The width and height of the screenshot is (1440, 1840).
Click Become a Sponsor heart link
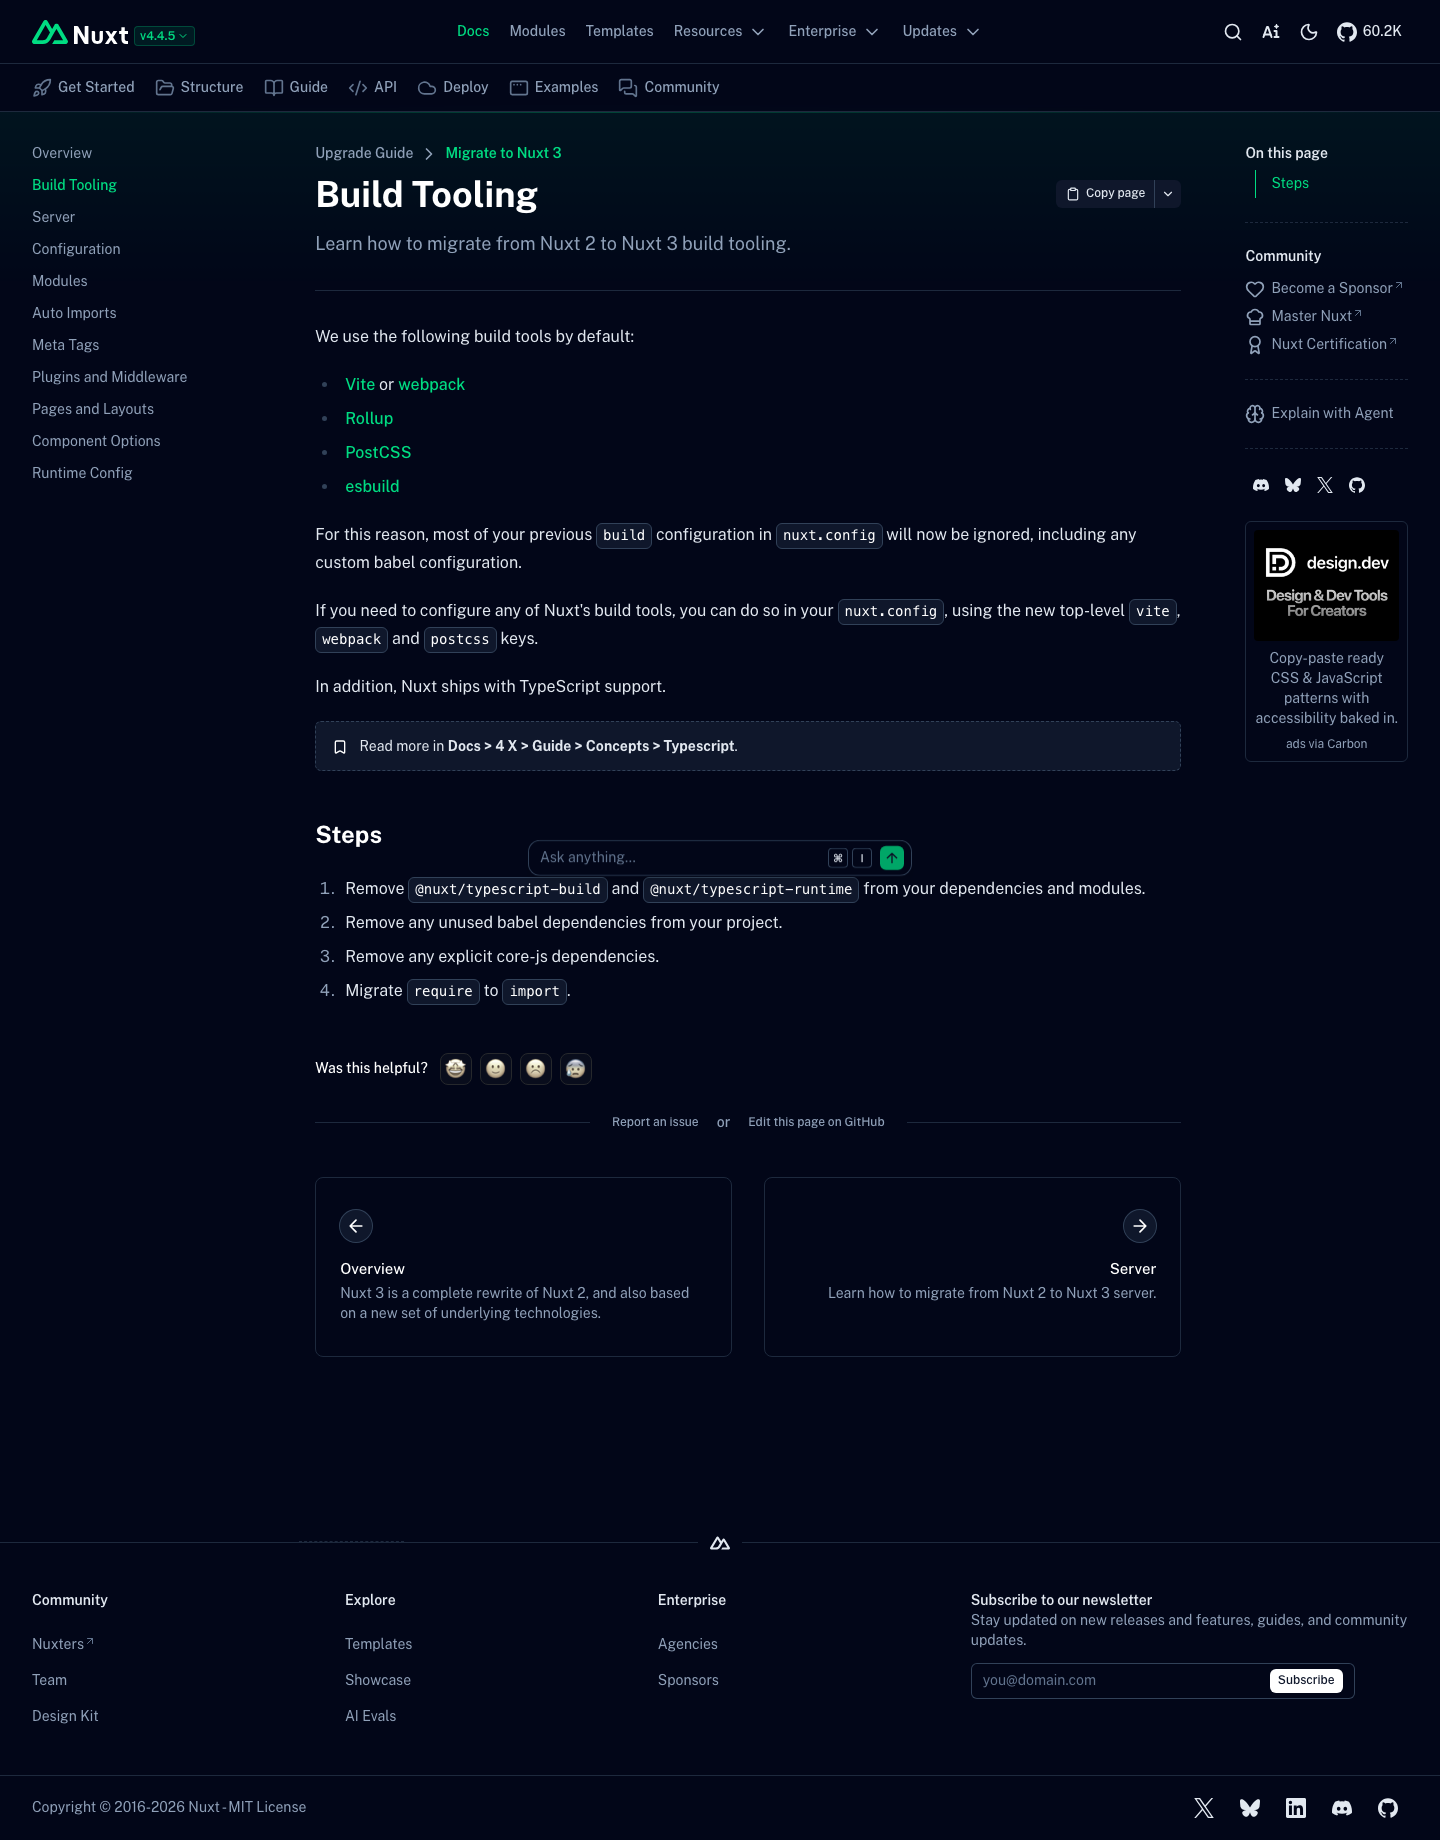pyautogui.click(x=1324, y=288)
